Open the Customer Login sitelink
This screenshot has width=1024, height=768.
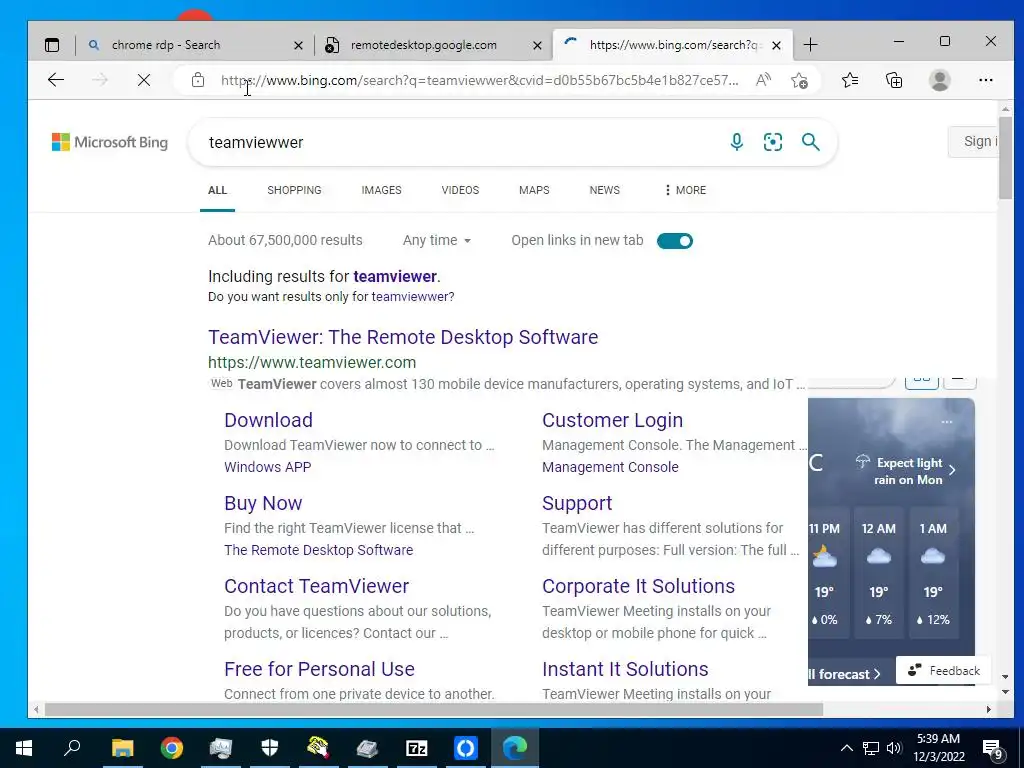point(612,420)
